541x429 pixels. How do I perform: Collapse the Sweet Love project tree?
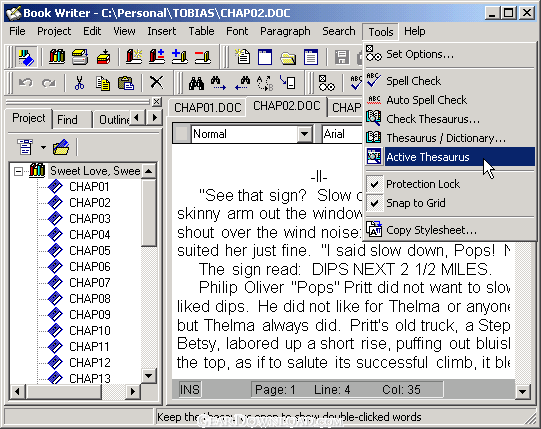[x=18, y=171]
